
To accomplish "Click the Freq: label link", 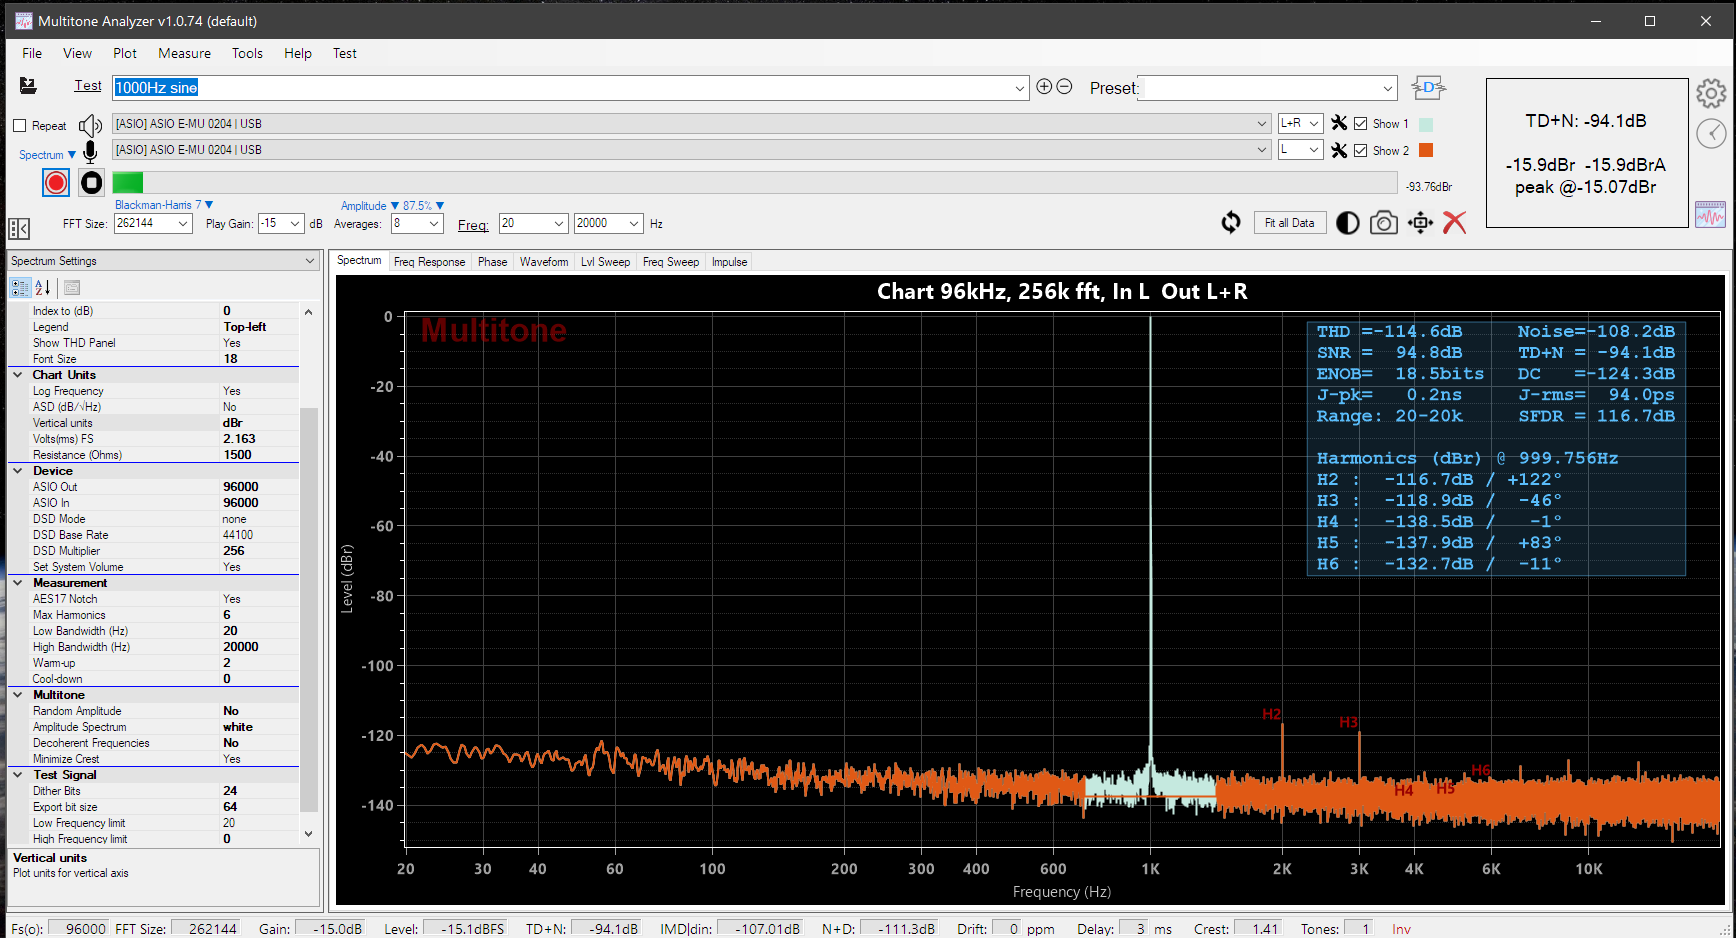I will (473, 225).
